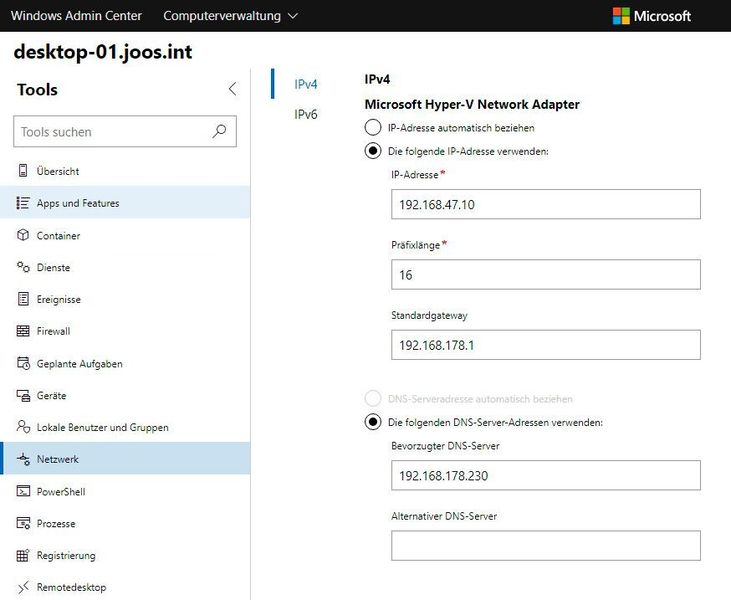This screenshot has height=600, width=731.
Task: Open Geplante Aufgaben tool entry
Action: click(125, 363)
